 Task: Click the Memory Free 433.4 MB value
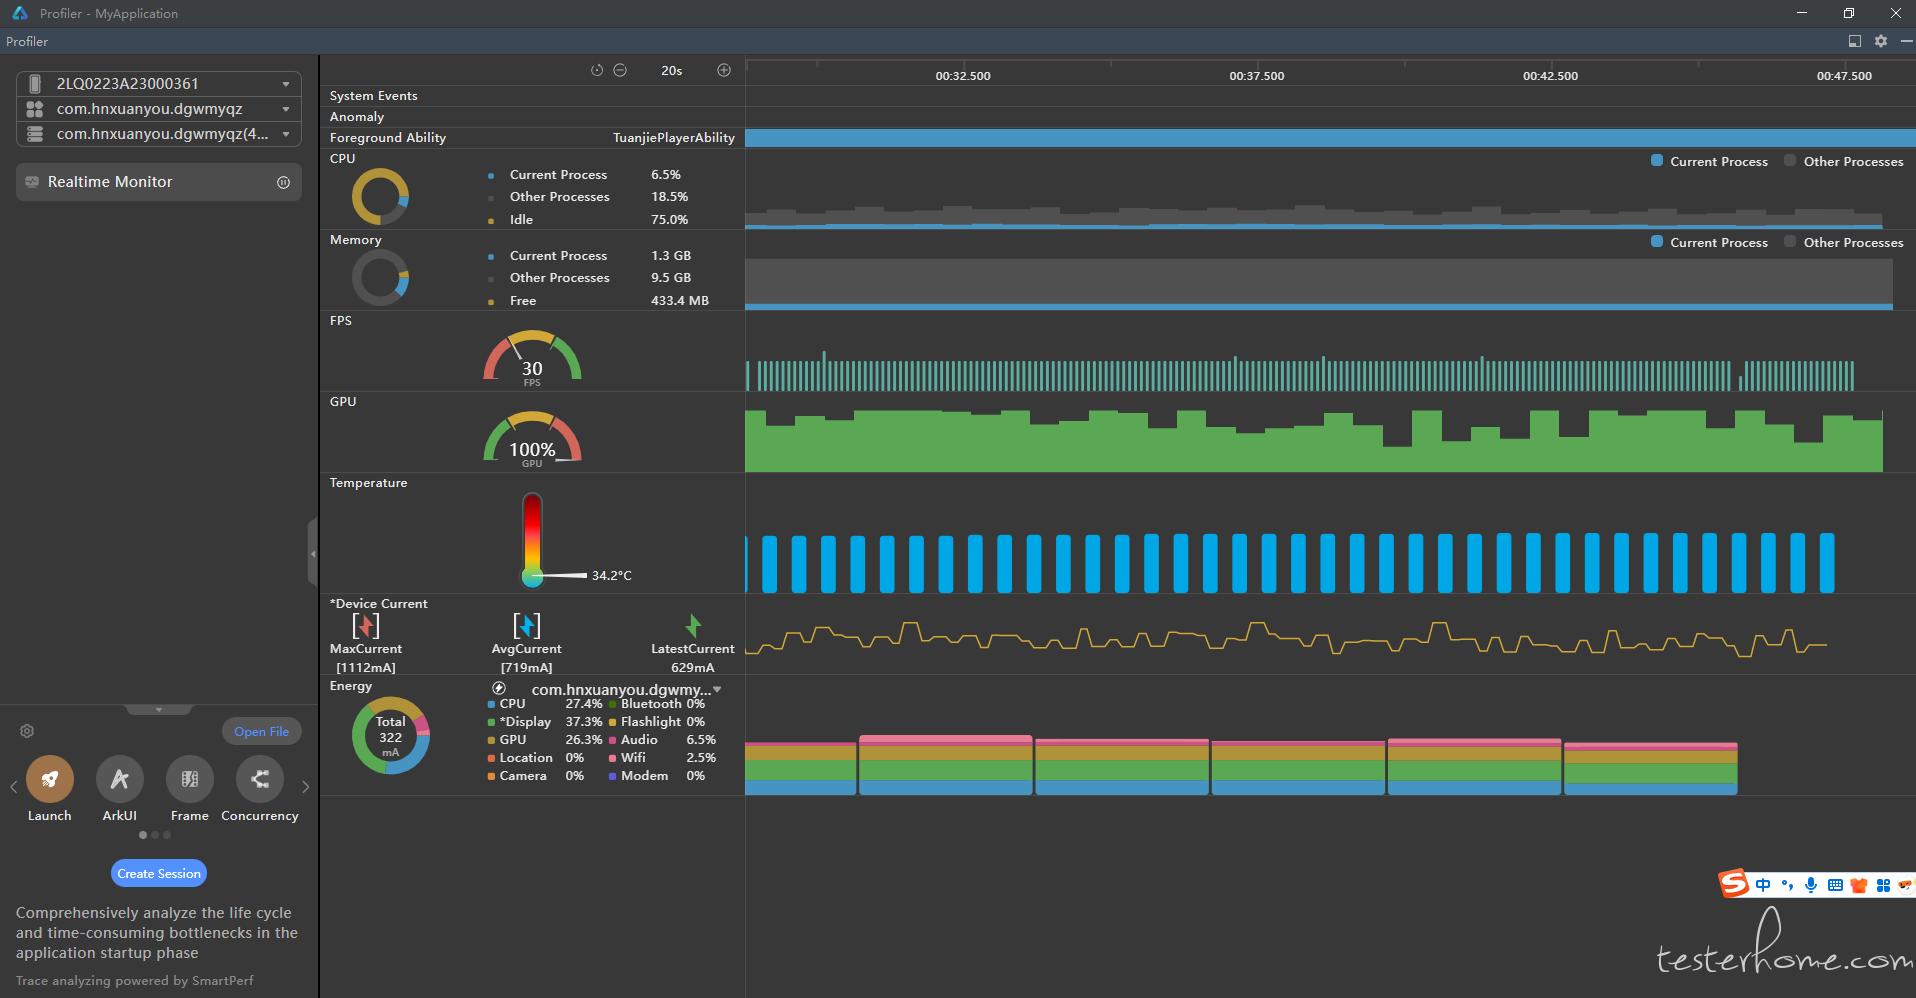[680, 300]
